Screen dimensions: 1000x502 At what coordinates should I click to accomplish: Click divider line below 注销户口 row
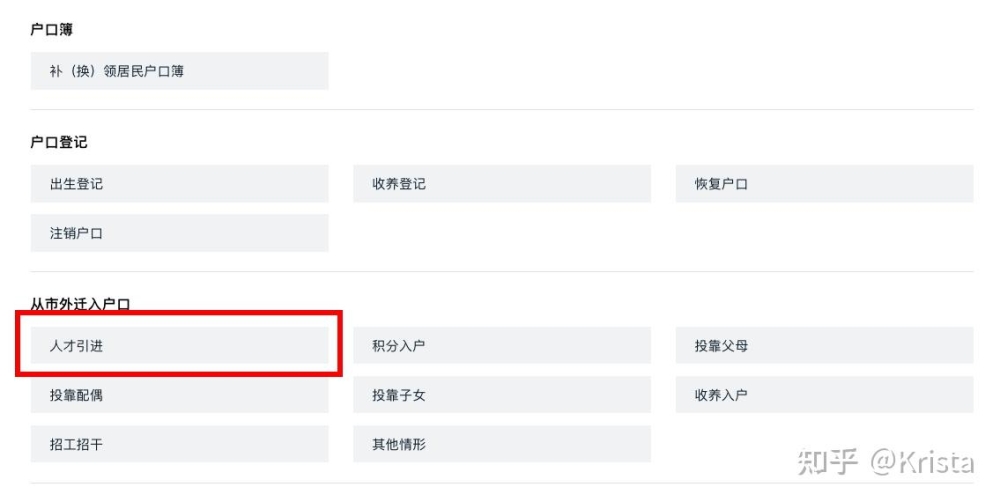tap(502, 272)
